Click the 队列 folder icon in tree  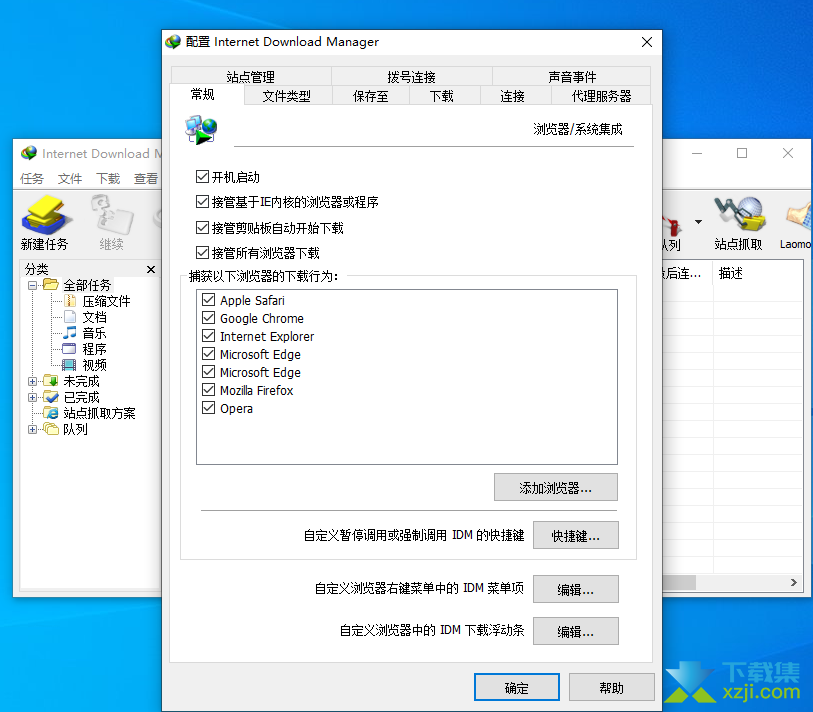[51, 429]
